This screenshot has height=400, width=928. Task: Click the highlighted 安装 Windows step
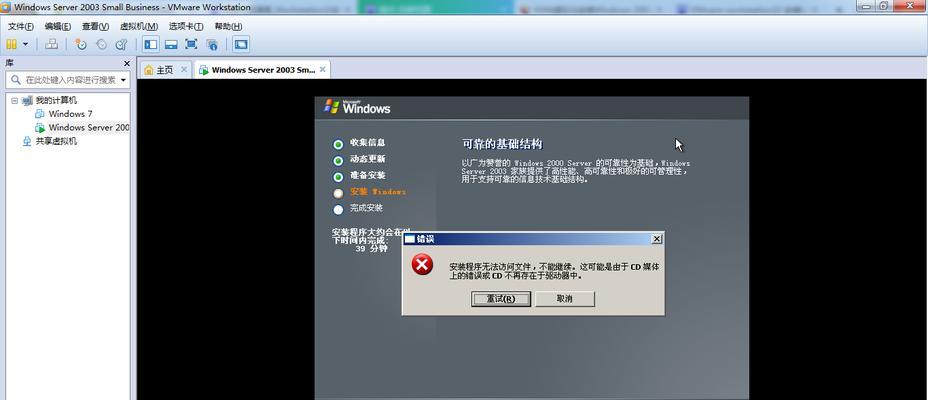click(x=378, y=192)
